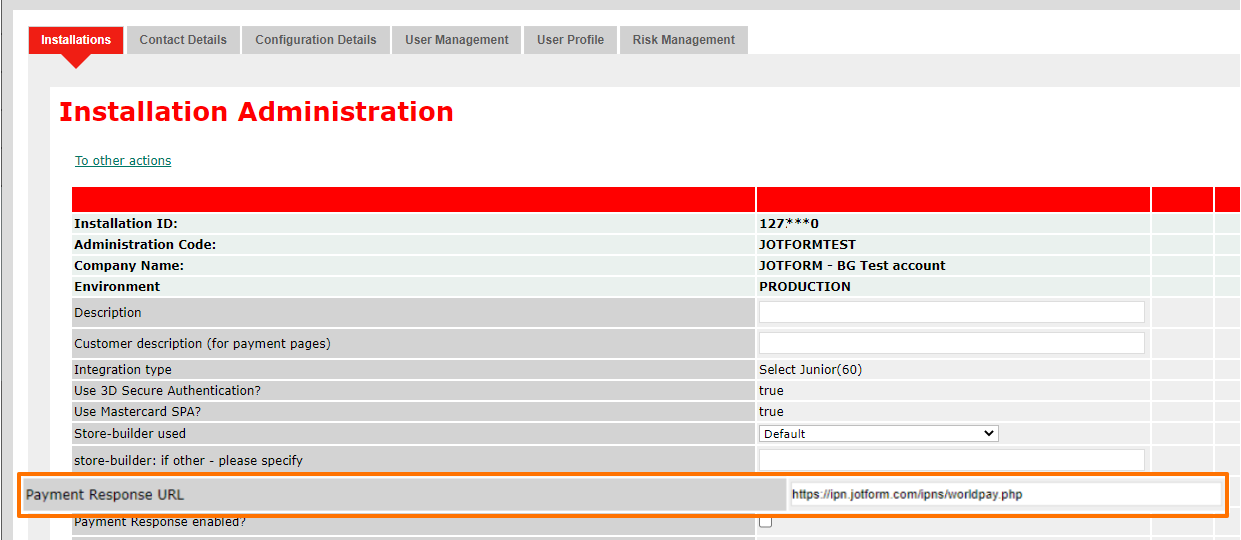Select the Installation ID value 127***0
The image size is (1241, 540).
tap(789, 224)
